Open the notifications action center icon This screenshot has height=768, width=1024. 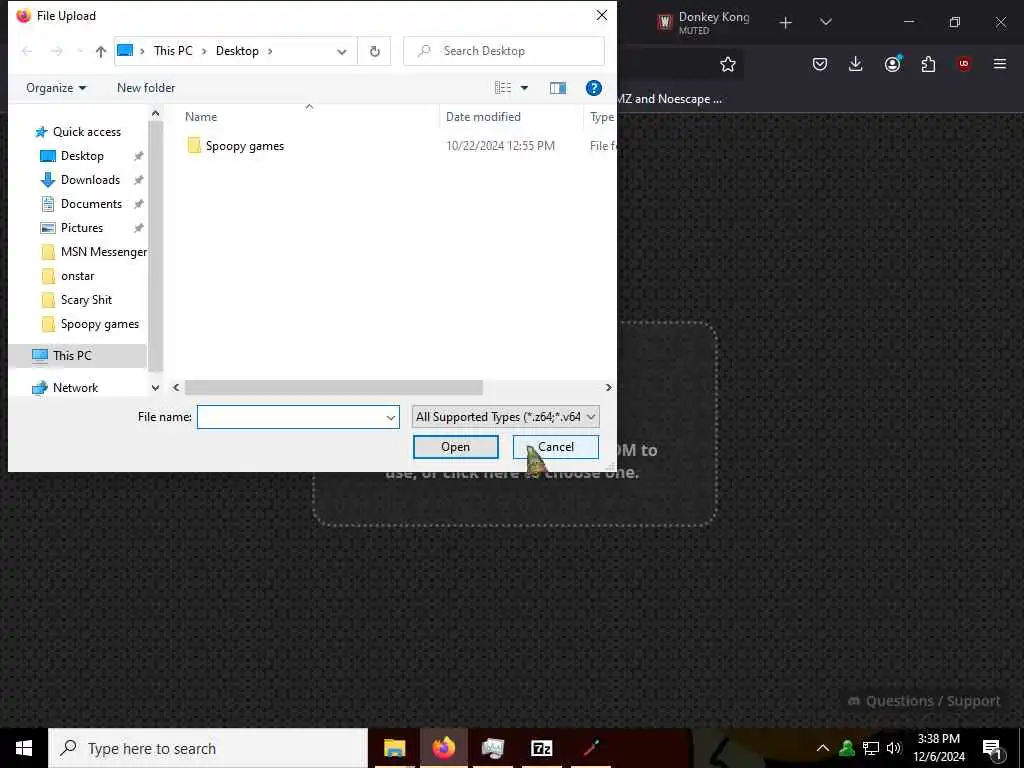tap(992, 748)
